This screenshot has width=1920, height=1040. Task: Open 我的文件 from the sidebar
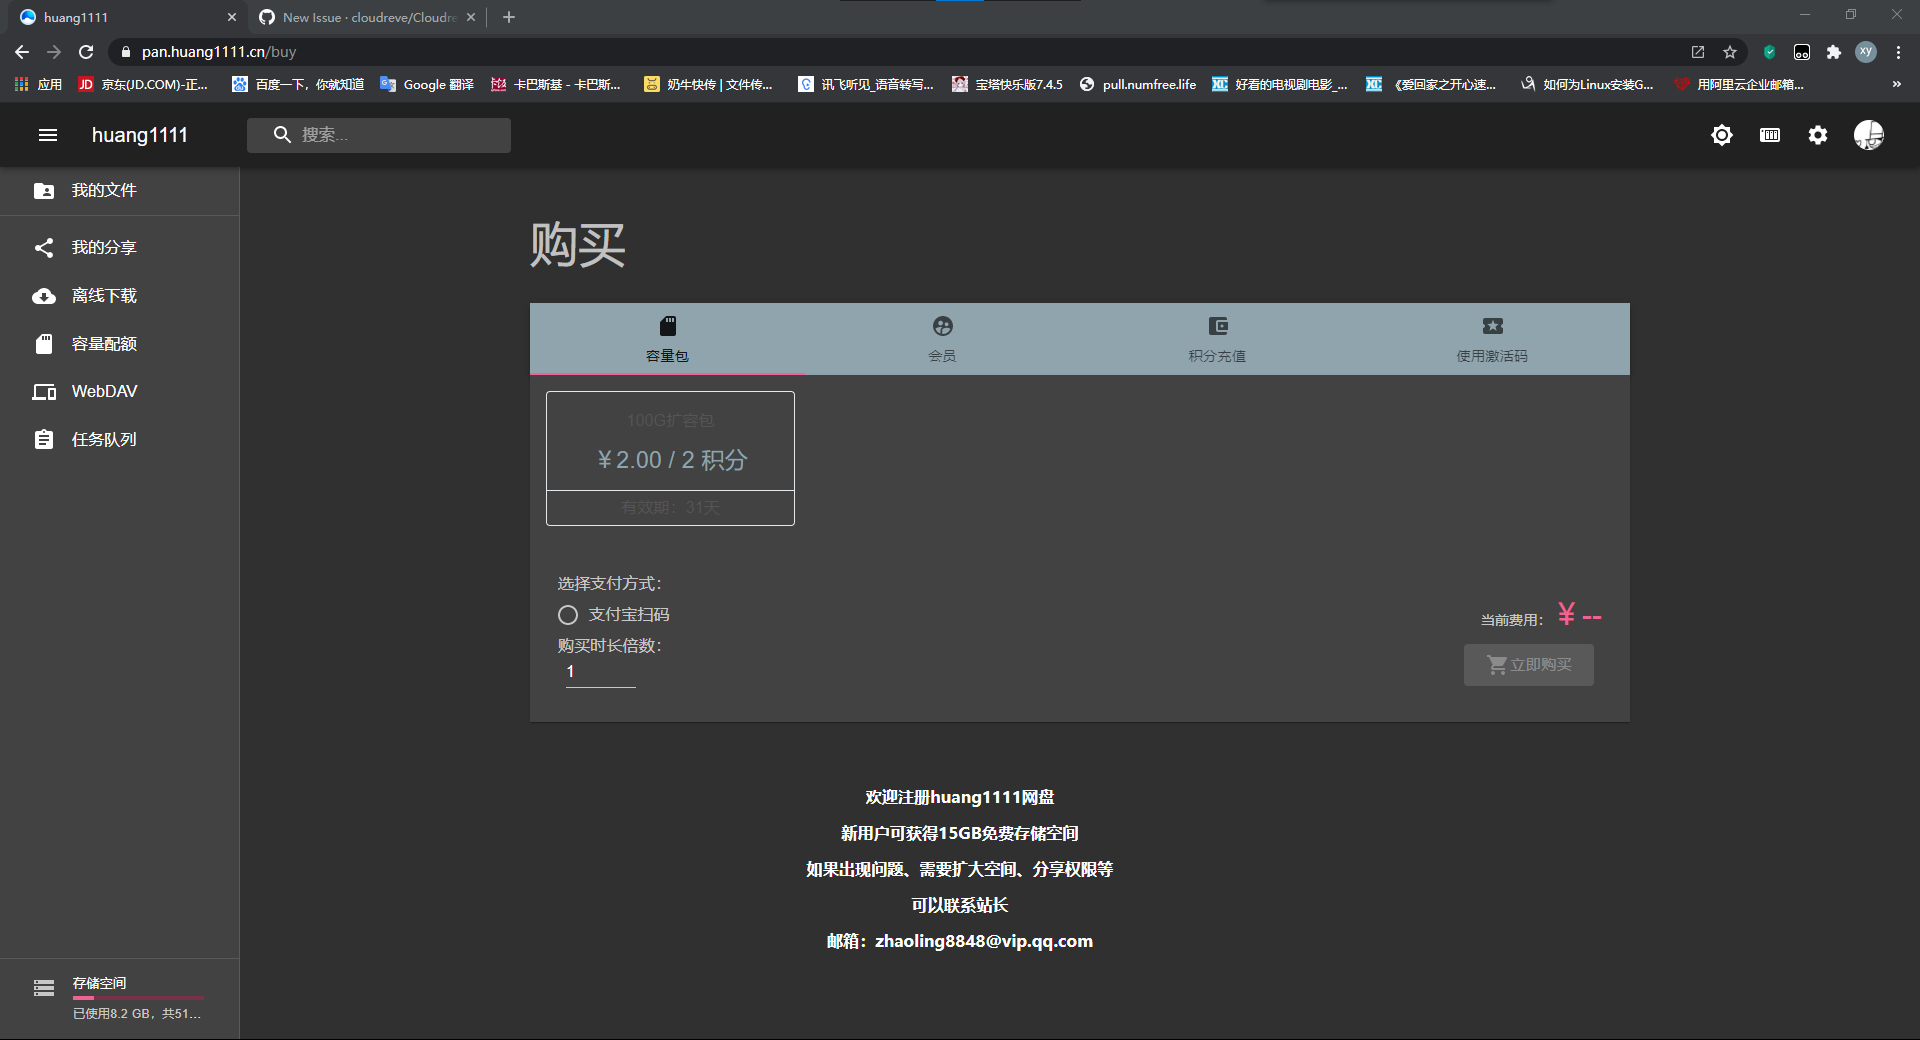coord(106,190)
